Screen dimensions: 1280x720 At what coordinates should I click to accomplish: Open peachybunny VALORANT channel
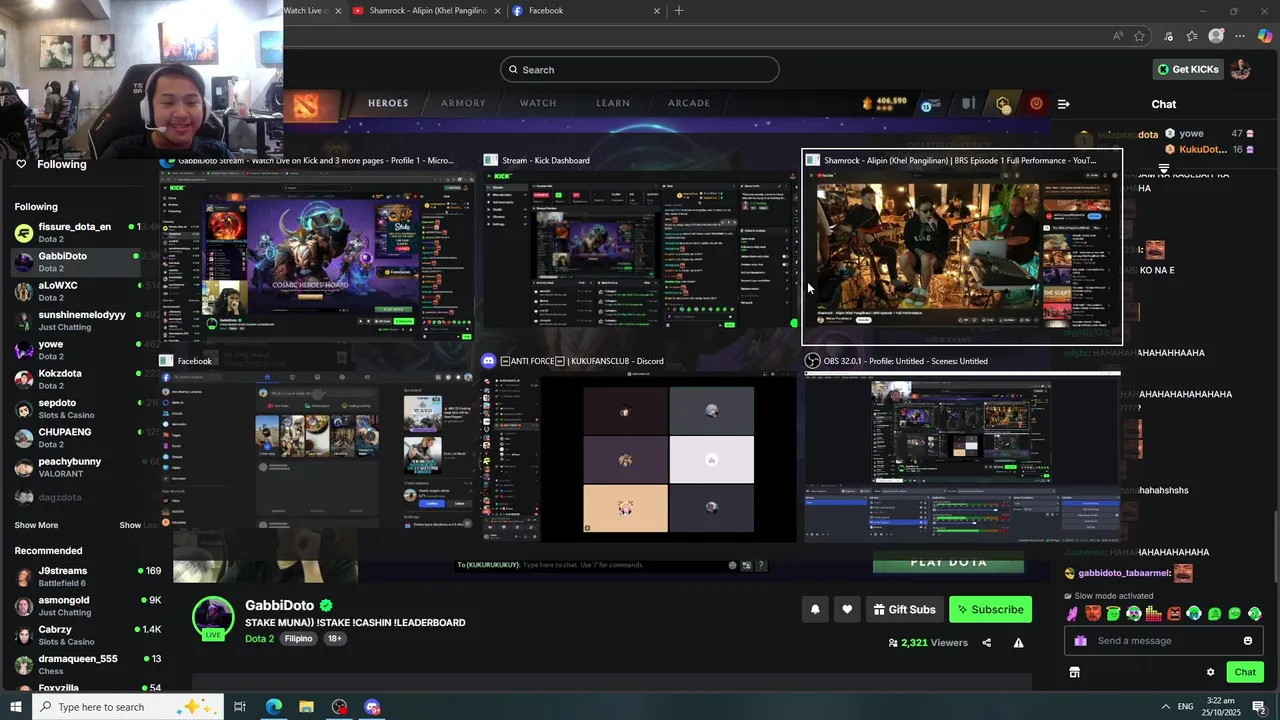80,467
